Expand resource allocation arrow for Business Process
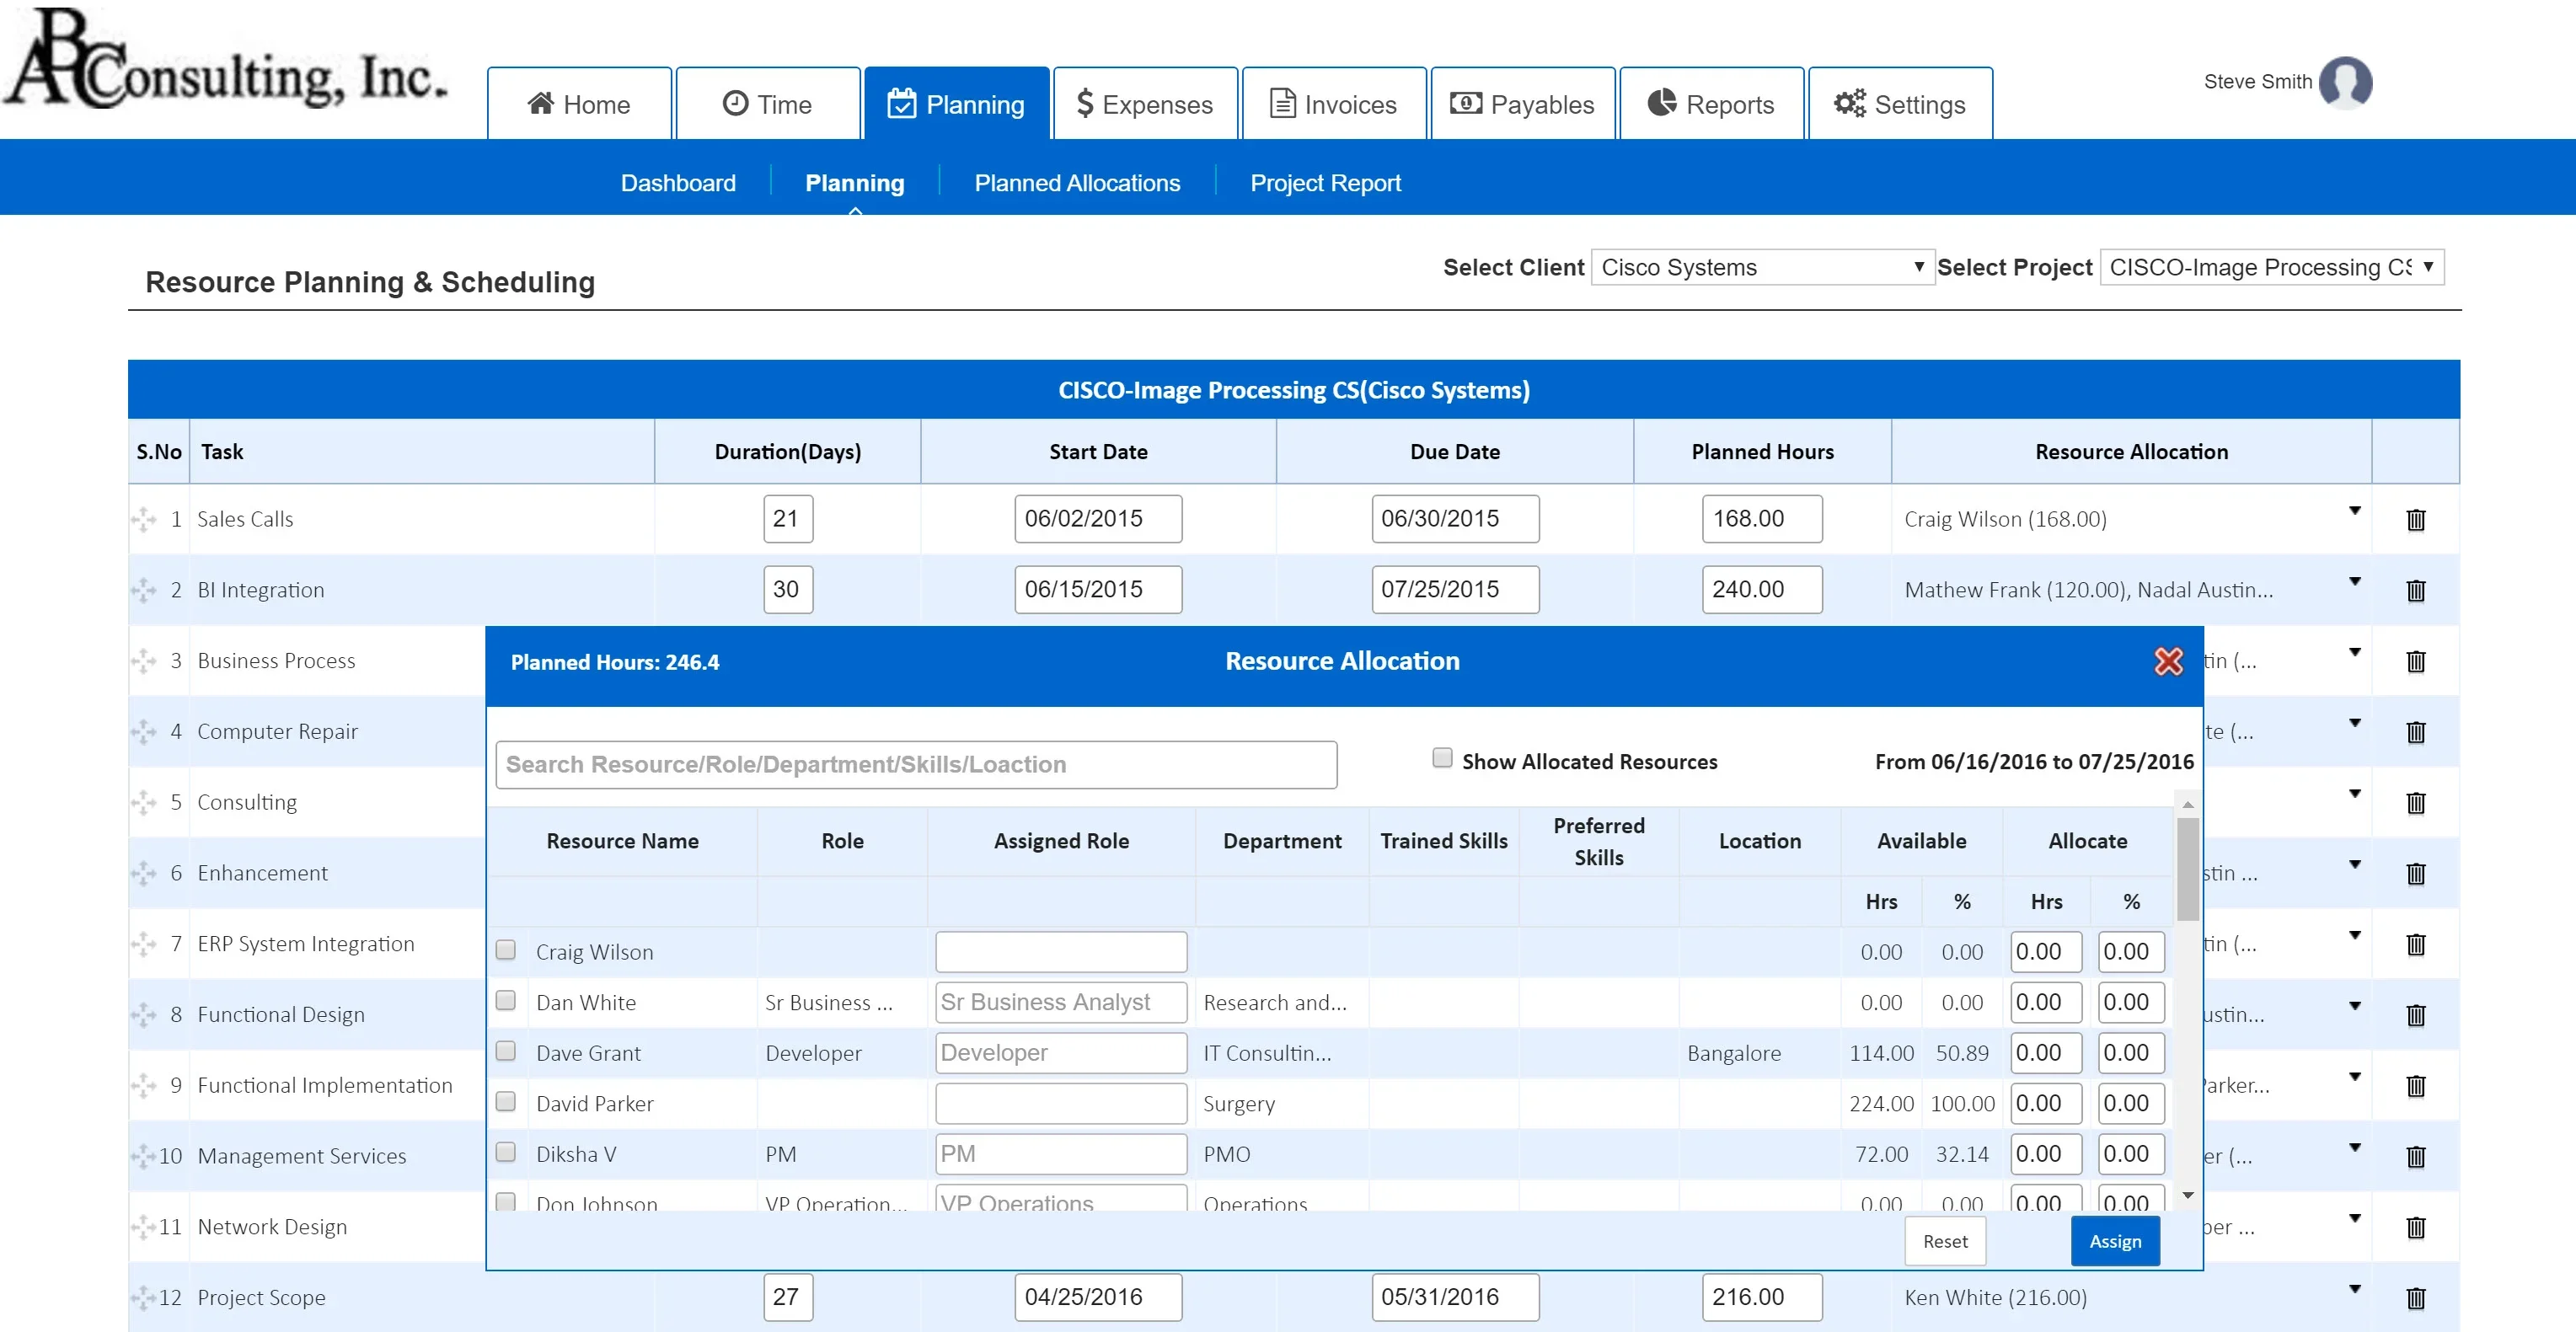Image resolution: width=2576 pixels, height=1332 pixels. [x=2355, y=653]
